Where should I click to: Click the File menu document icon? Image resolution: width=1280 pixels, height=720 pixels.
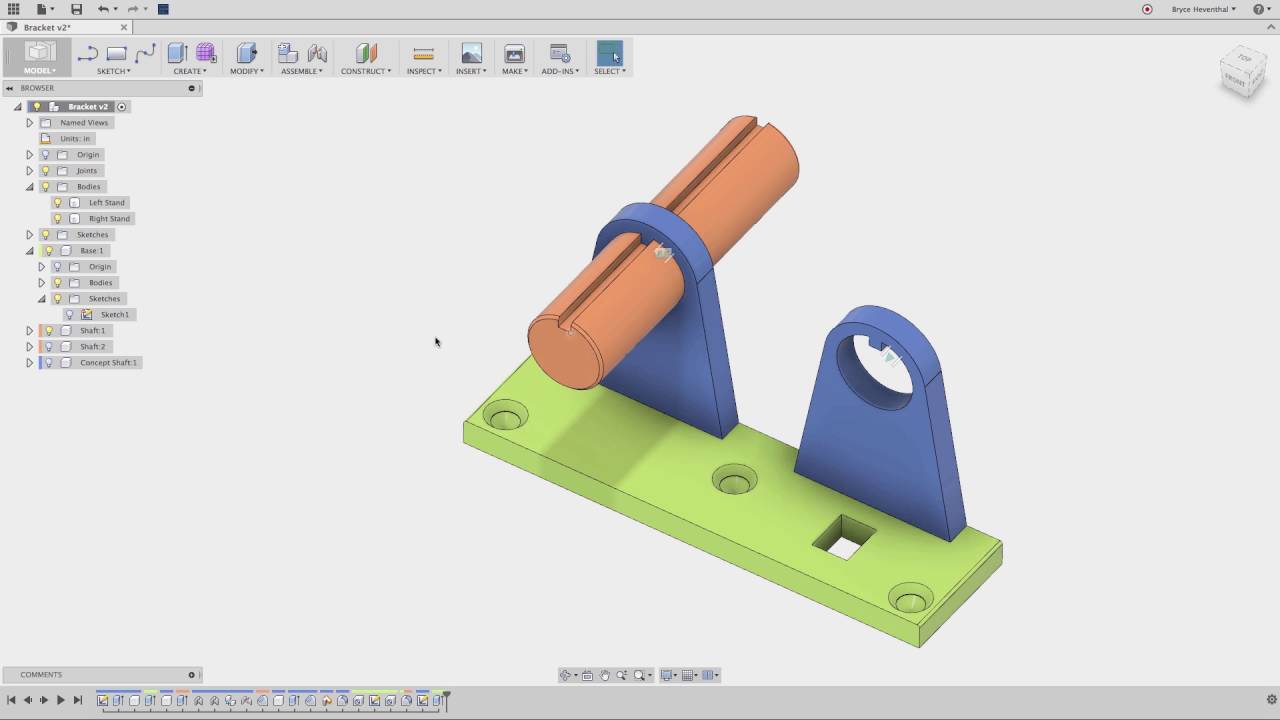tap(44, 9)
